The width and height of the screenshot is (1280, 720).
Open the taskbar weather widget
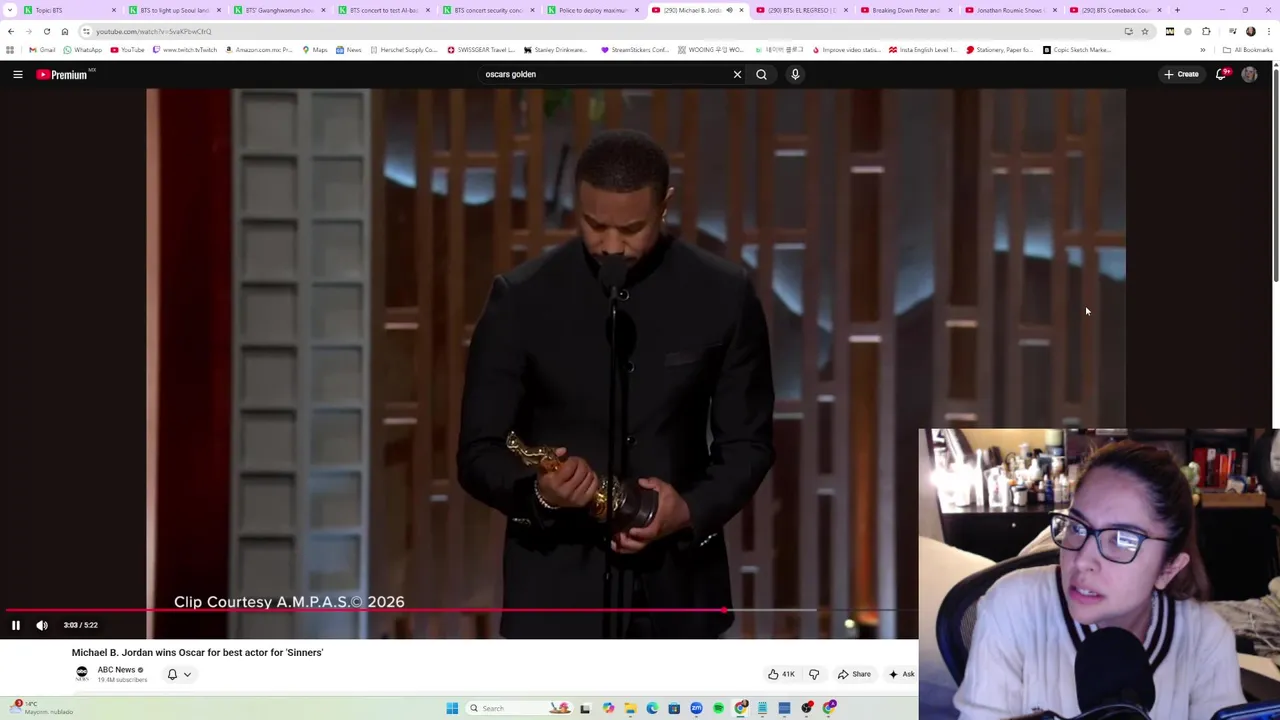tap(40, 708)
